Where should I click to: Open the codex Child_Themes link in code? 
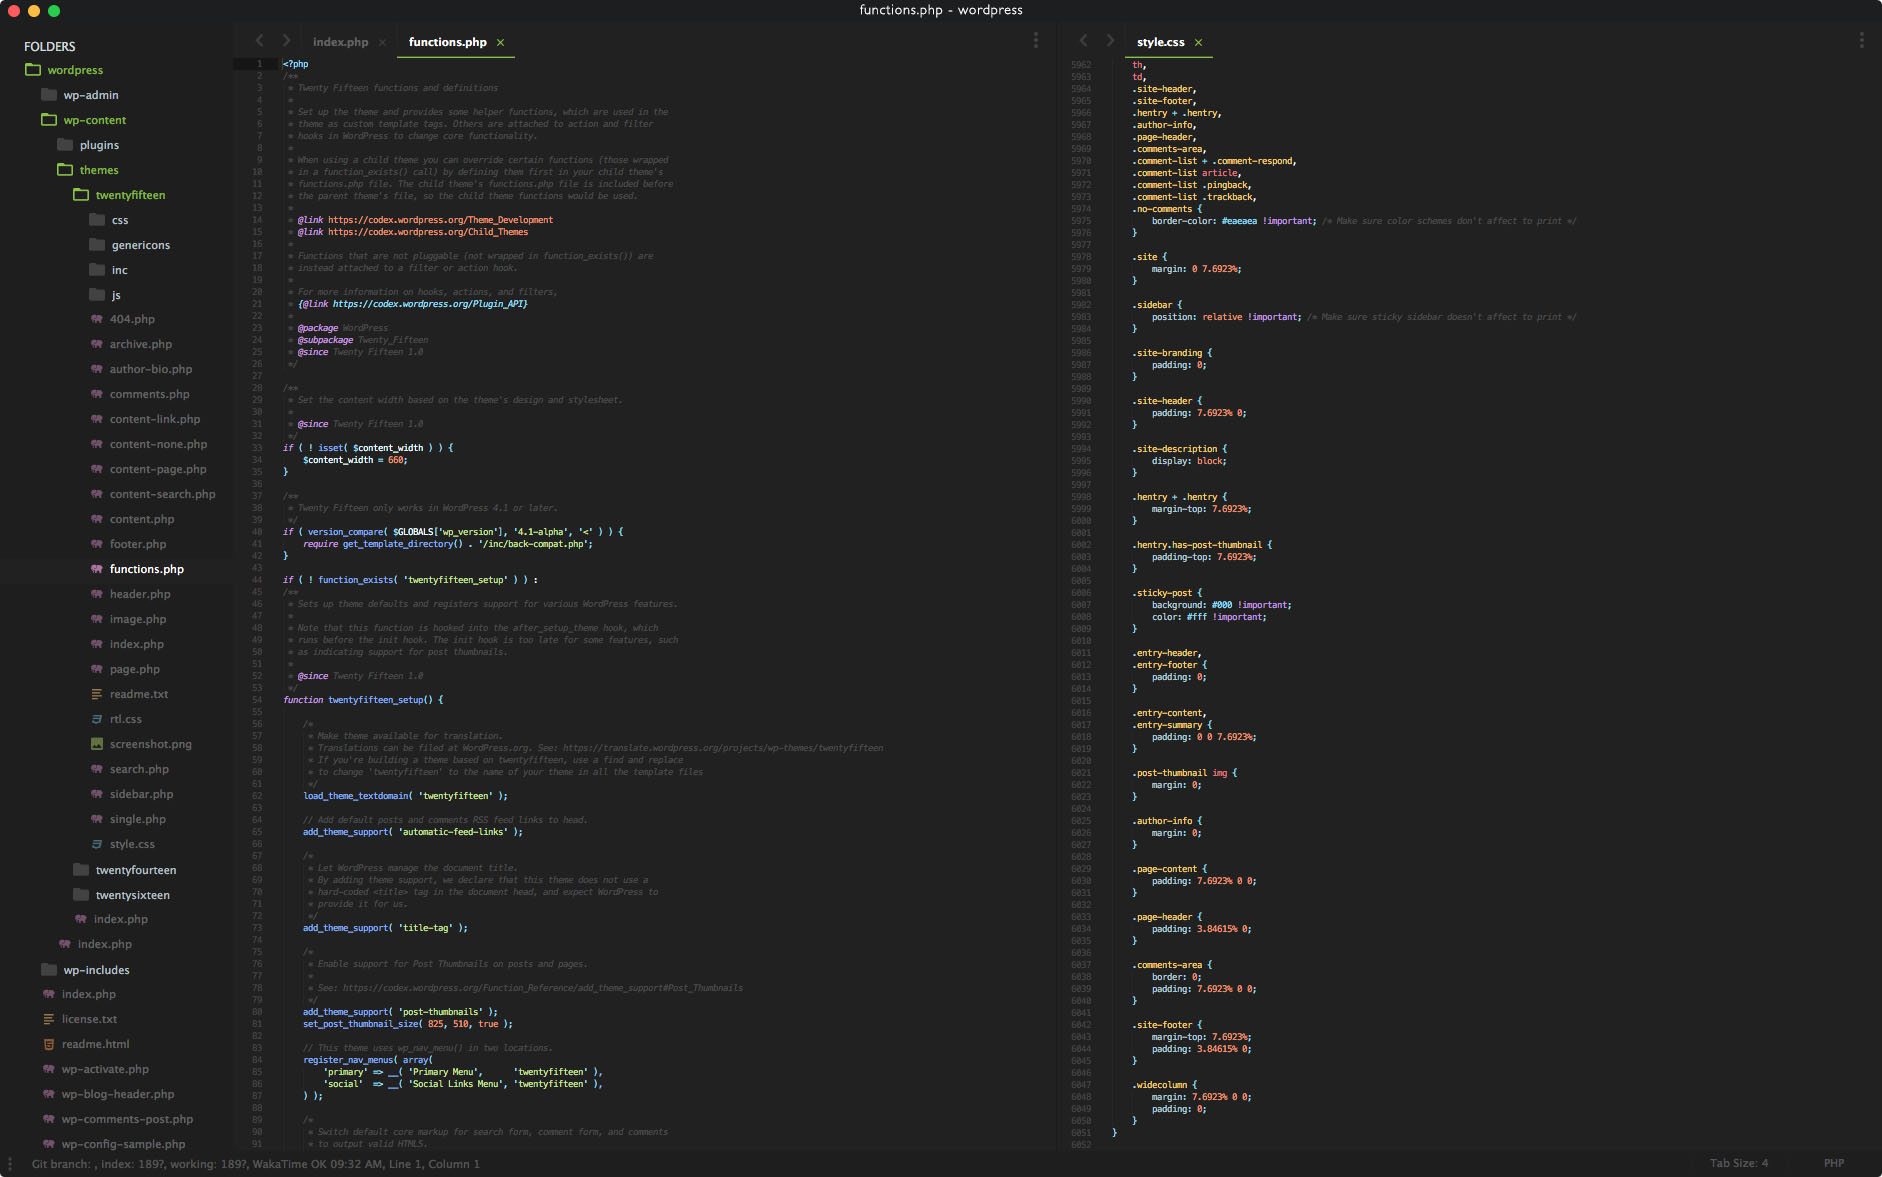(428, 232)
